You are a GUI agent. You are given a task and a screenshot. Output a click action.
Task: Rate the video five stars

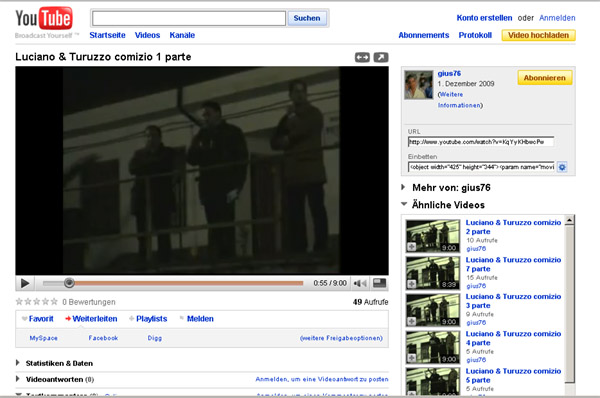tap(54, 302)
